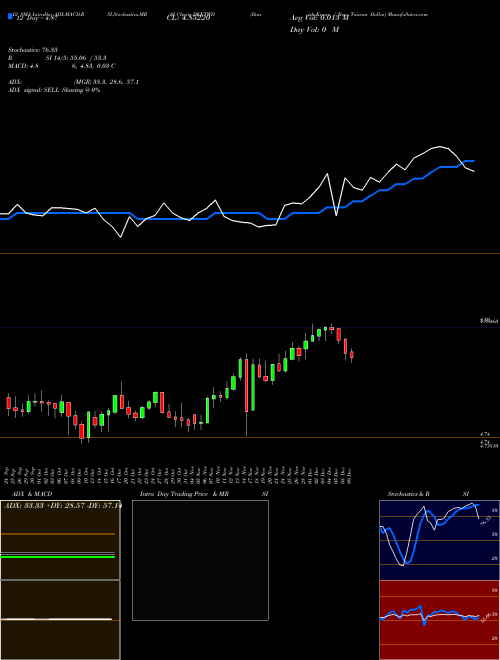Select 'ADX: 33.33 +DY: 28.57 -DY: 57.14' readout

point(62,505)
